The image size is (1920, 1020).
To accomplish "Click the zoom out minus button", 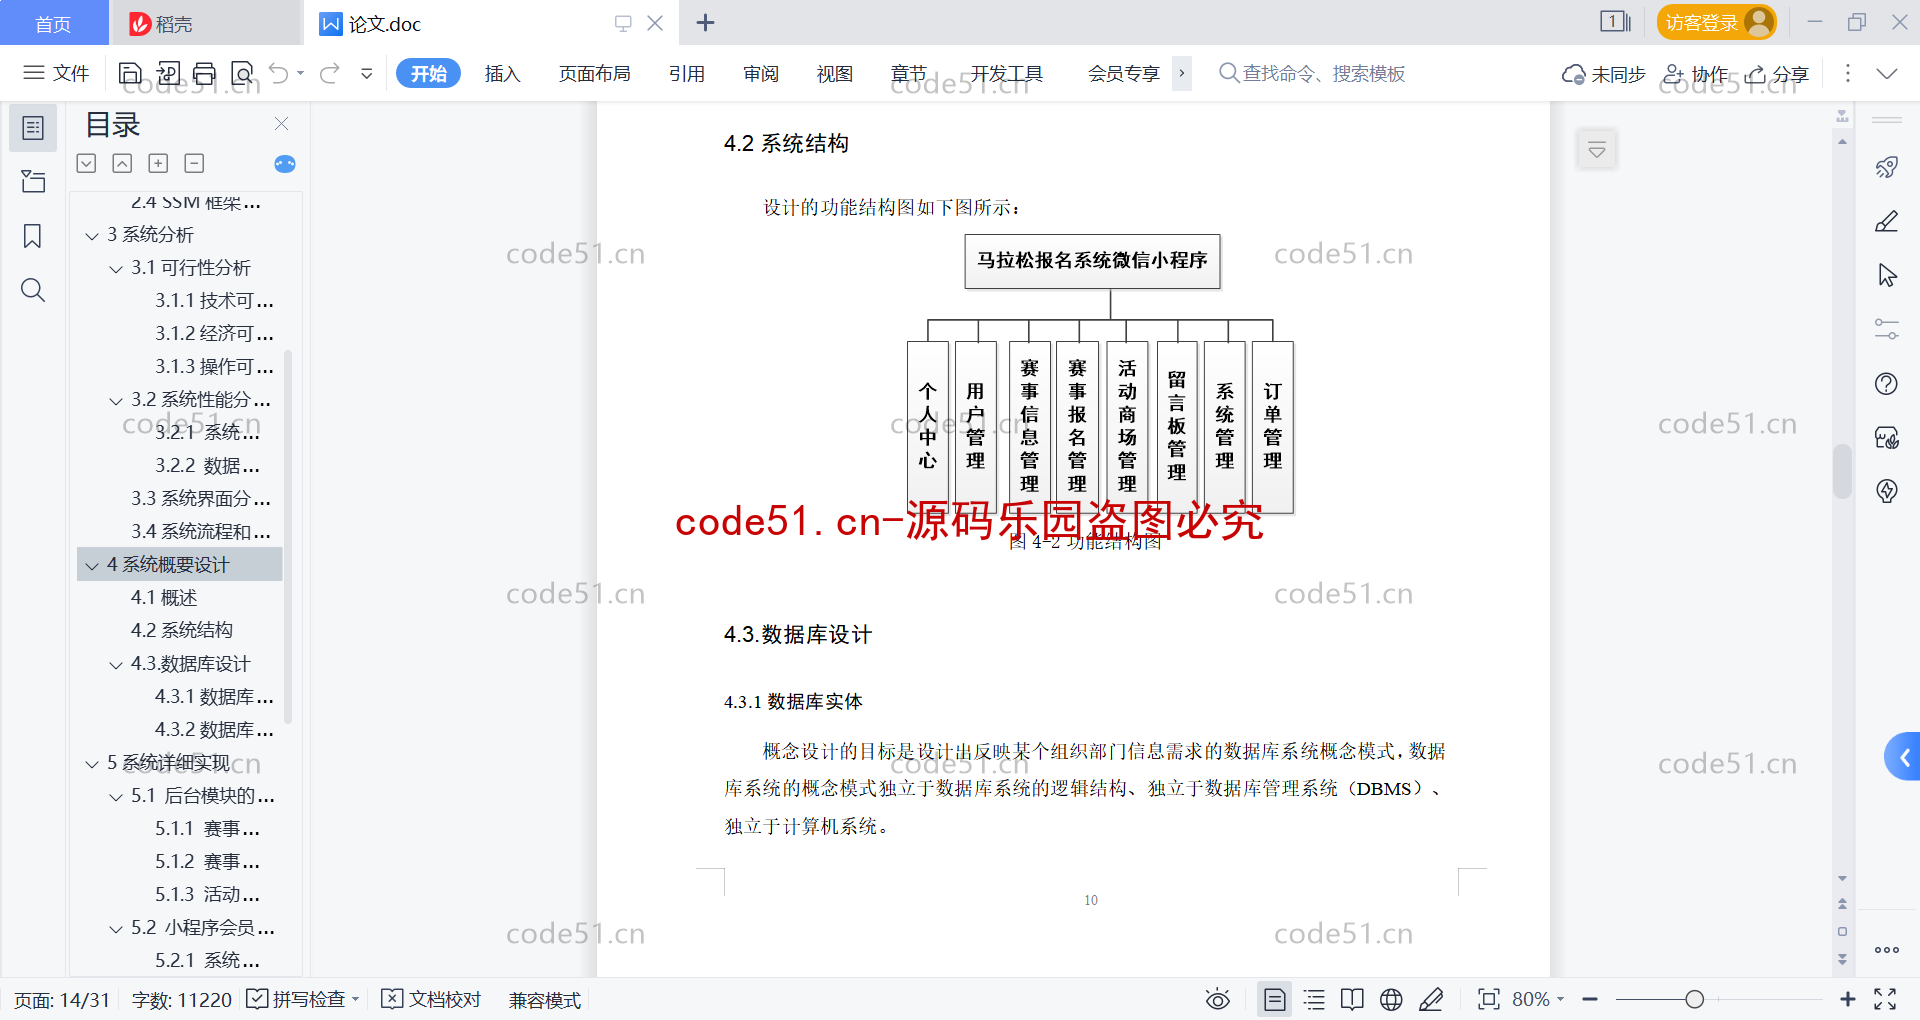I will coord(1590,999).
